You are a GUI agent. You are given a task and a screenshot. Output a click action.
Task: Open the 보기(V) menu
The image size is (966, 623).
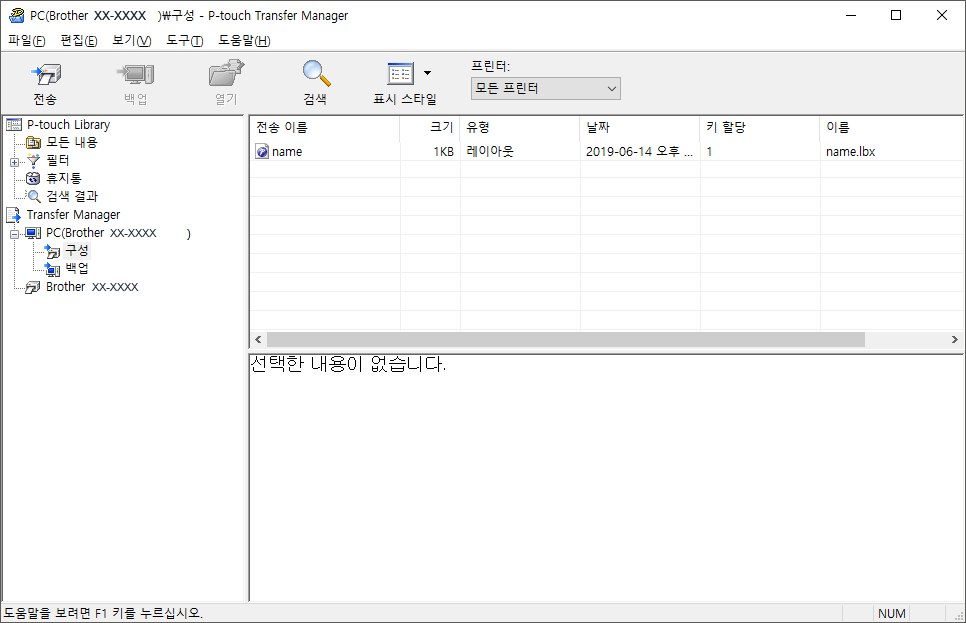(131, 41)
